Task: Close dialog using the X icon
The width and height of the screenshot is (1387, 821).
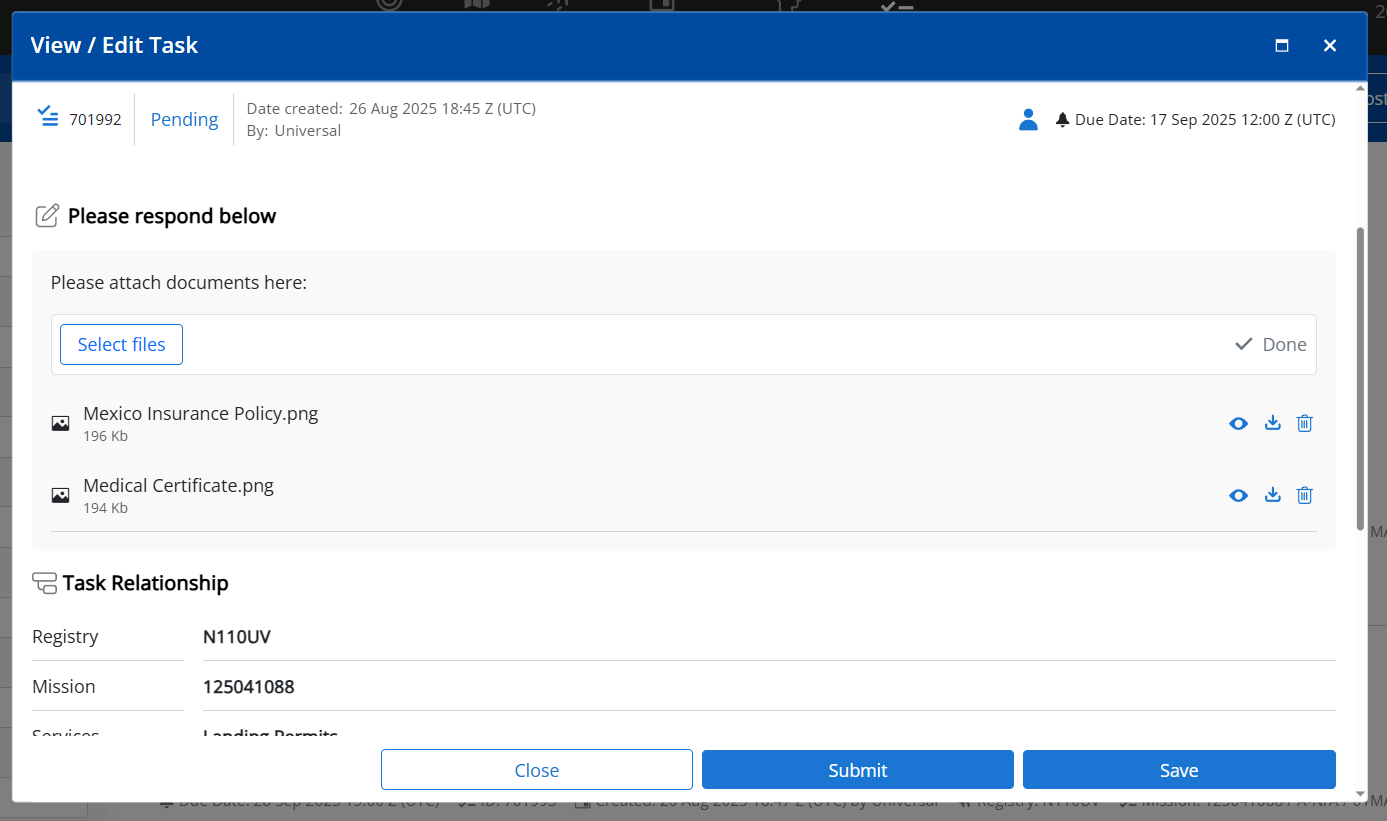Action: pyautogui.click(x=1330, y=45)
